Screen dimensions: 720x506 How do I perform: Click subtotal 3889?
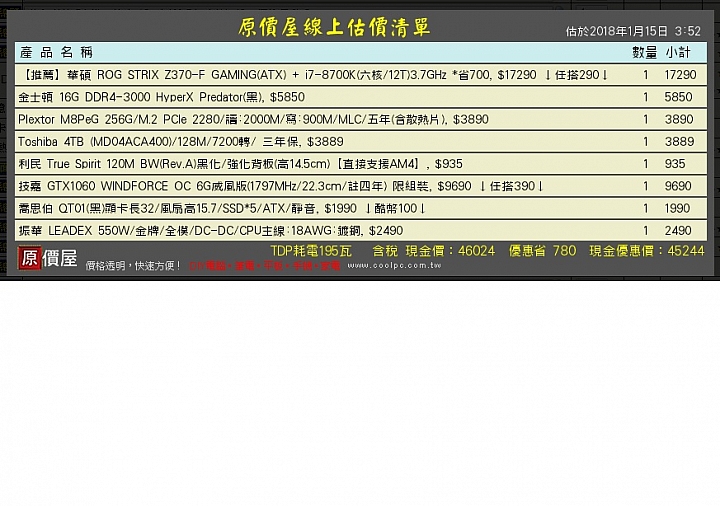point(679,141)
